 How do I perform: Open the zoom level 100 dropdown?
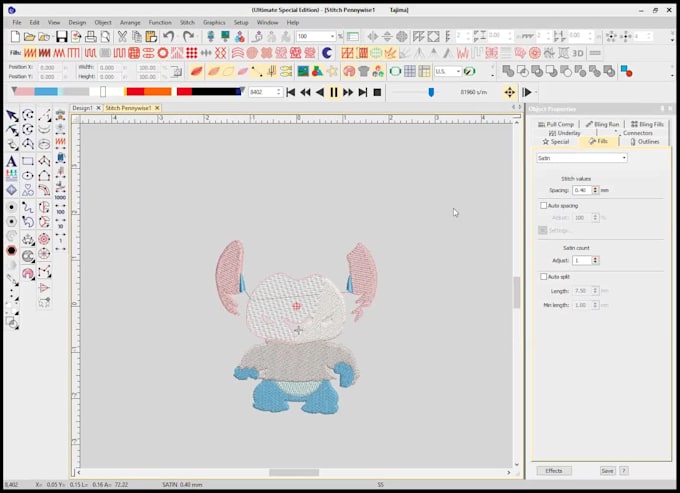(332, 36)
